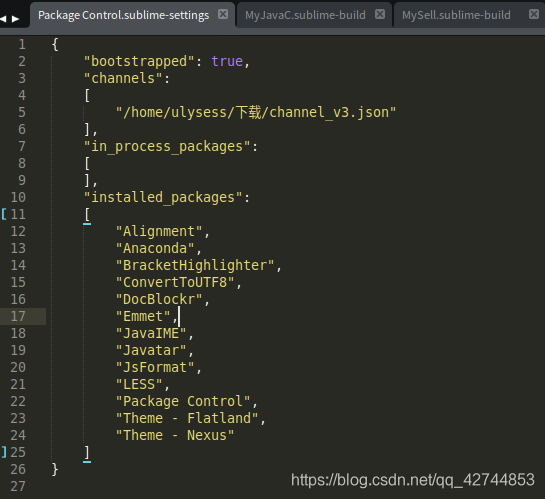Click the "installed_packages" key

163,197
